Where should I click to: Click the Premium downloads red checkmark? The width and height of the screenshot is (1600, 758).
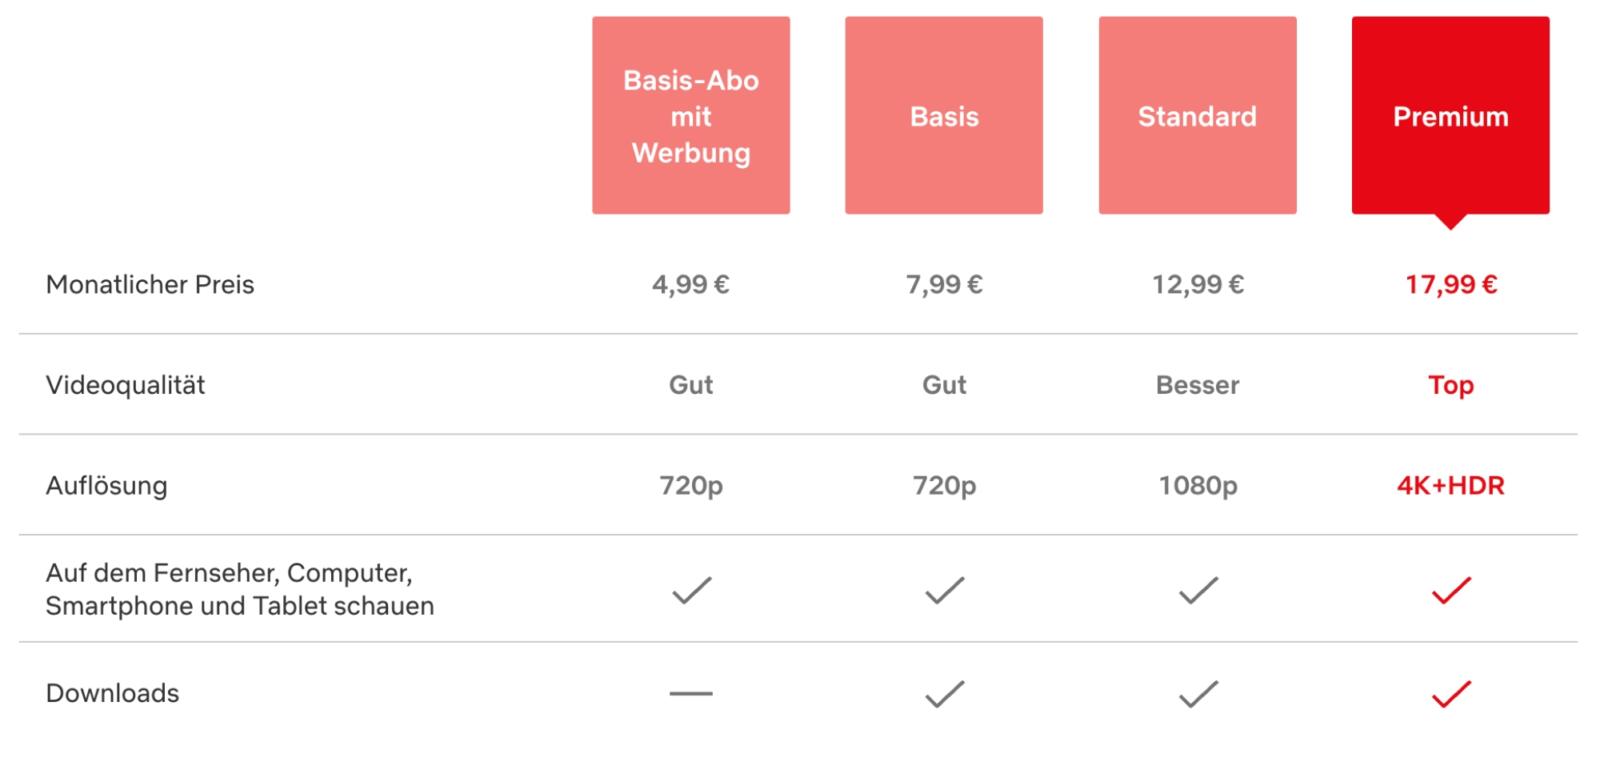pos(1451,693)
